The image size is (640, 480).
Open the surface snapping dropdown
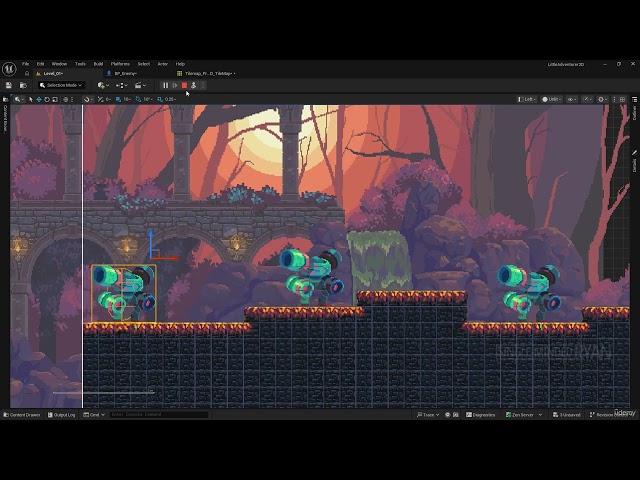pos(87,99)
